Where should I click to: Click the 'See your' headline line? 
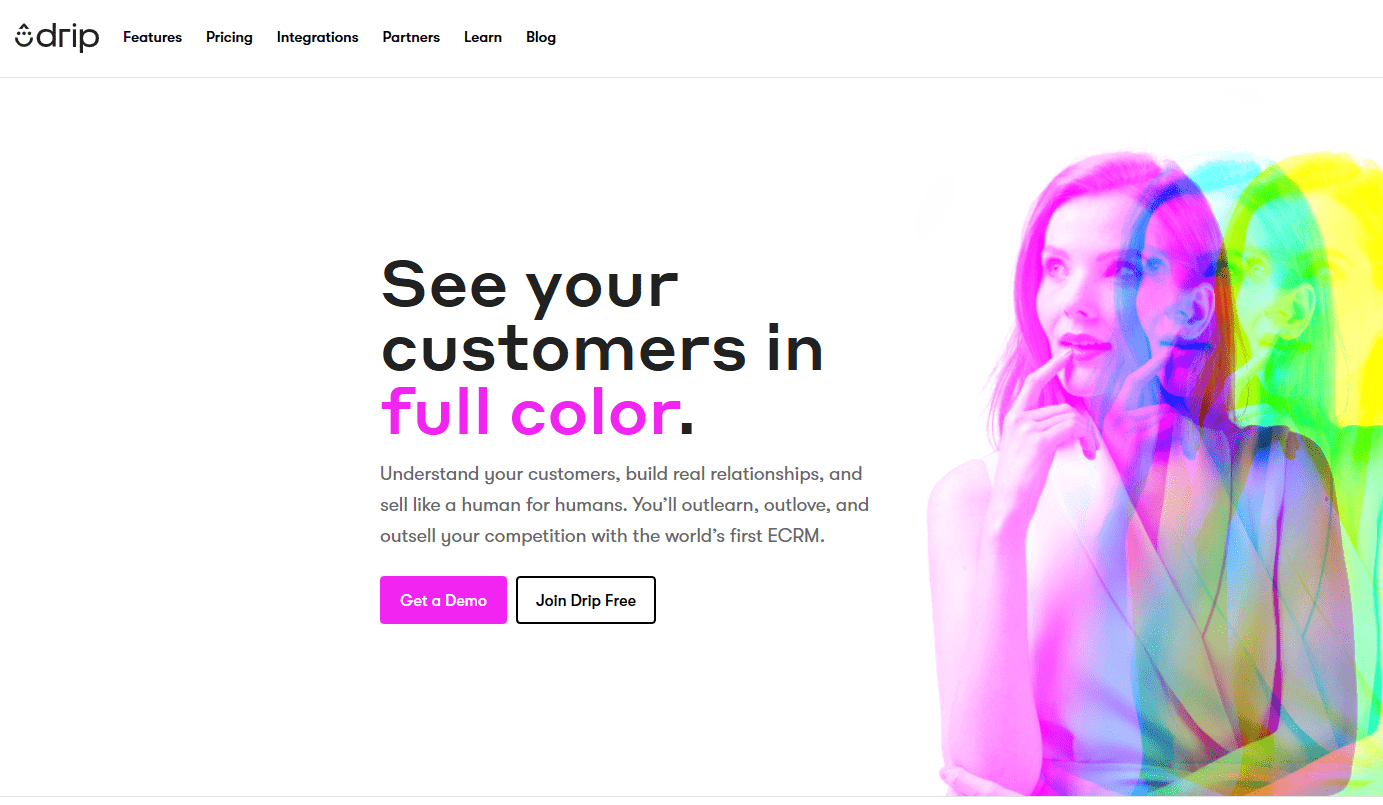point(530,287)
